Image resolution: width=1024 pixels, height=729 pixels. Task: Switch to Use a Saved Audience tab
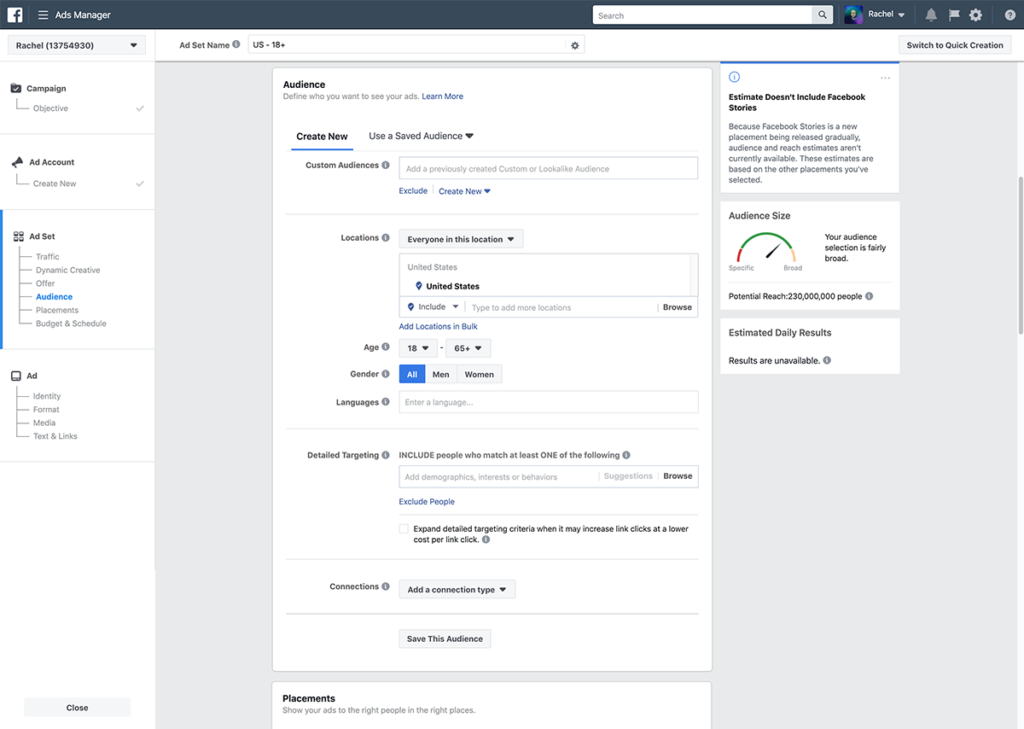click(x=420, y=136)
